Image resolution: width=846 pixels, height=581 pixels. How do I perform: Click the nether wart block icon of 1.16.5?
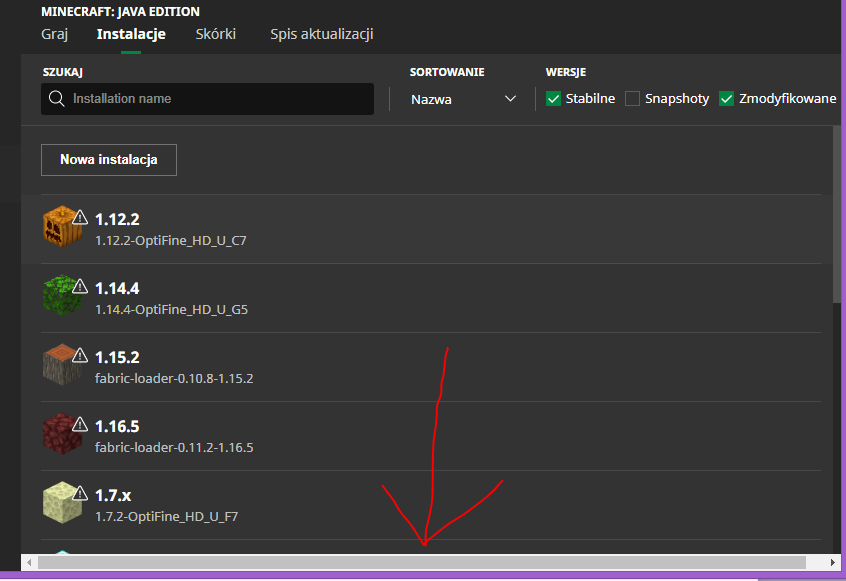coord(62,433)
